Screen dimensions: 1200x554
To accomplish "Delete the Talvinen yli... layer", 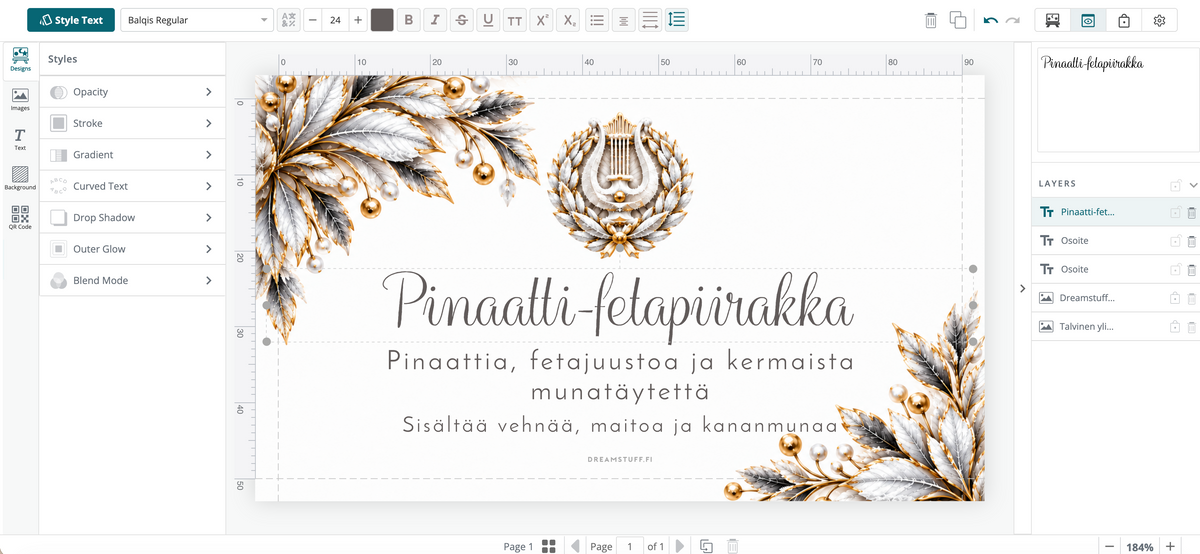I will tap(1191, 326).
